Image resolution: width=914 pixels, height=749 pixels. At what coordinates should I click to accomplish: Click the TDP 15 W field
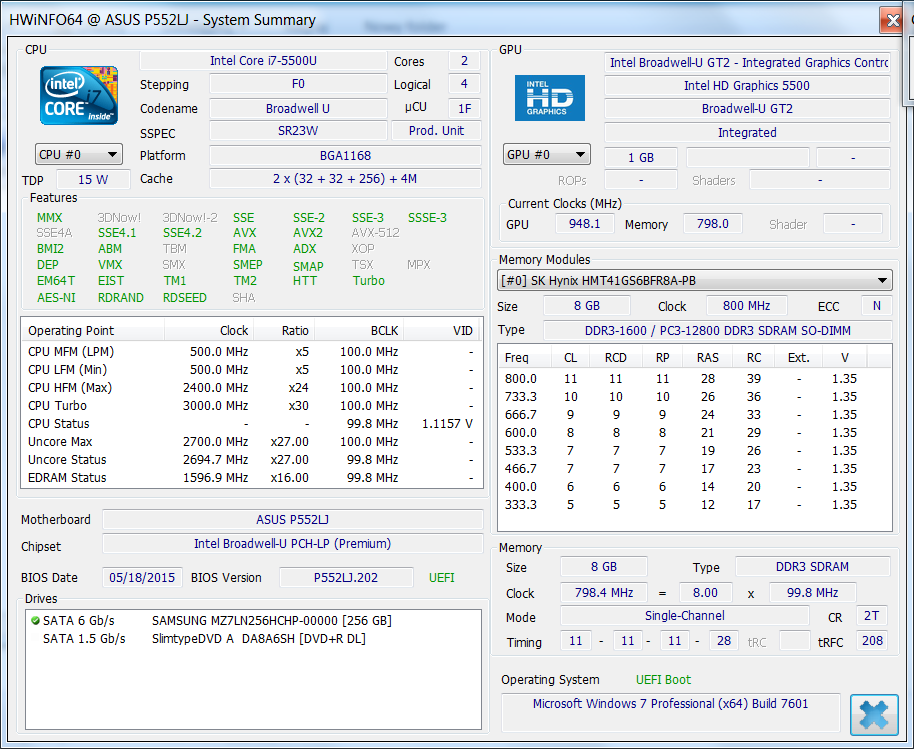(93, 180)
